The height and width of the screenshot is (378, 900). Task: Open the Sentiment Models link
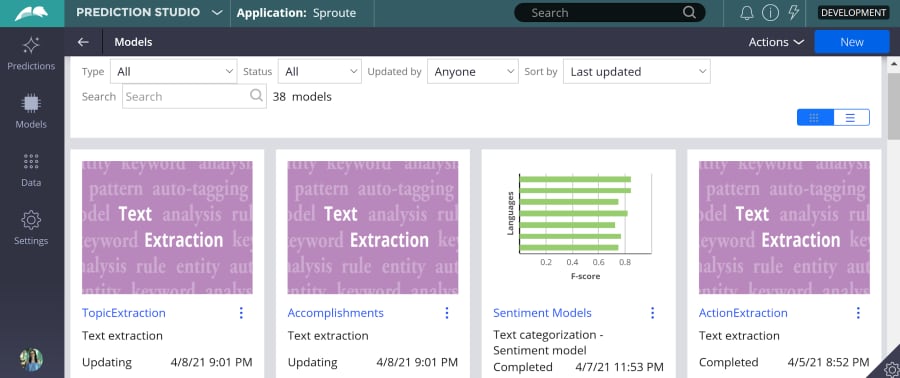coord(542,313)
